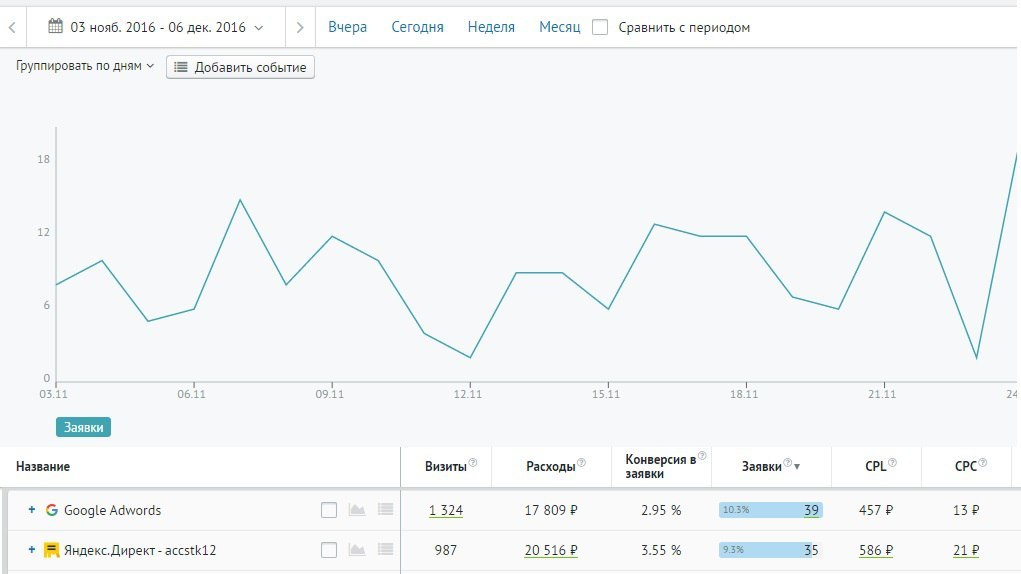Select the Вчера quick period

click(347, 28)
